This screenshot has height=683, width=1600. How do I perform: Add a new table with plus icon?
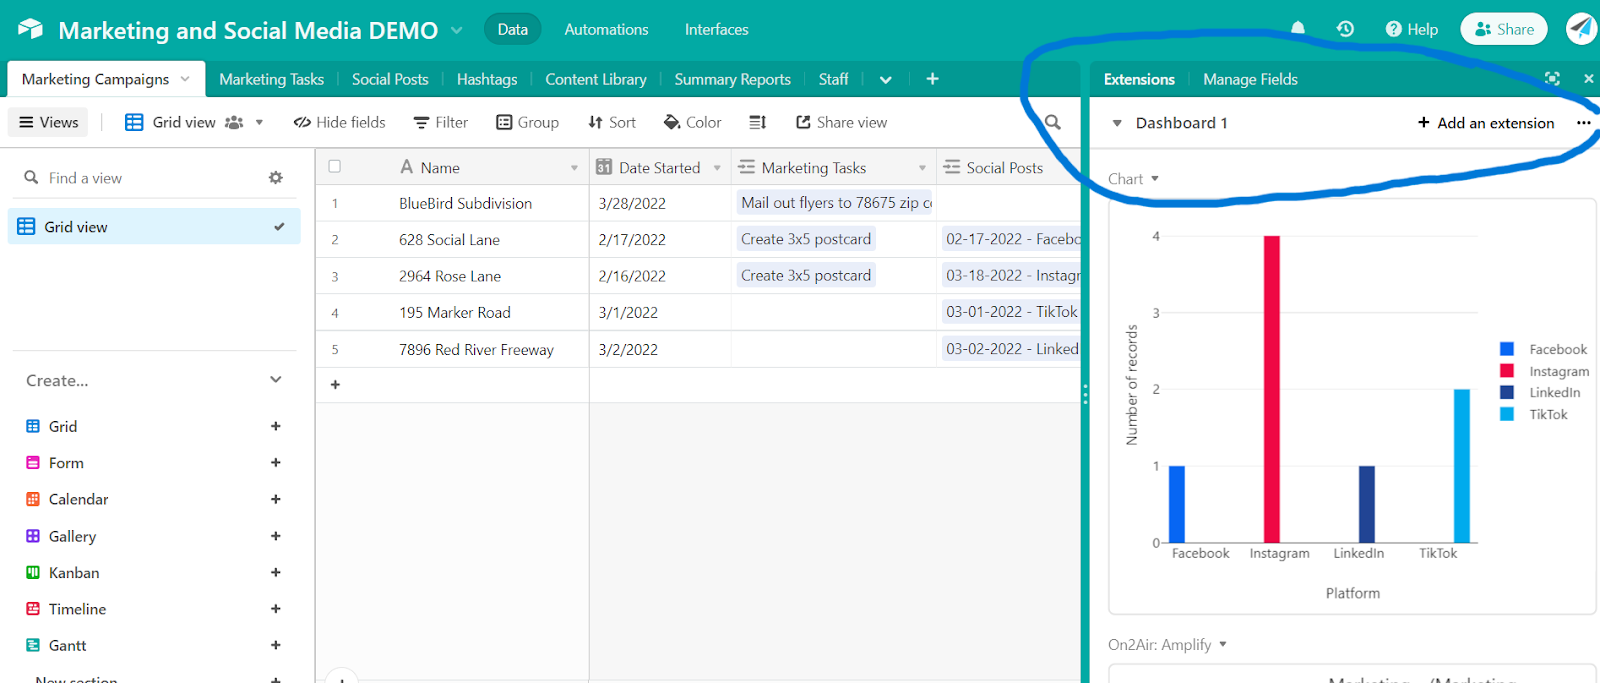pos(932,79)
